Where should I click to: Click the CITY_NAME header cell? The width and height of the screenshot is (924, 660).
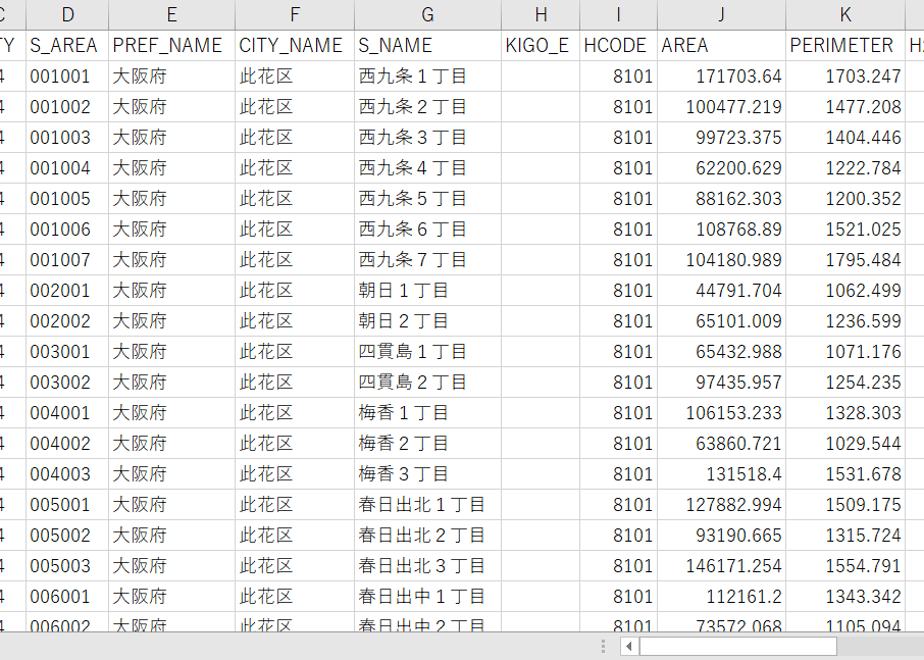(295, 45)
